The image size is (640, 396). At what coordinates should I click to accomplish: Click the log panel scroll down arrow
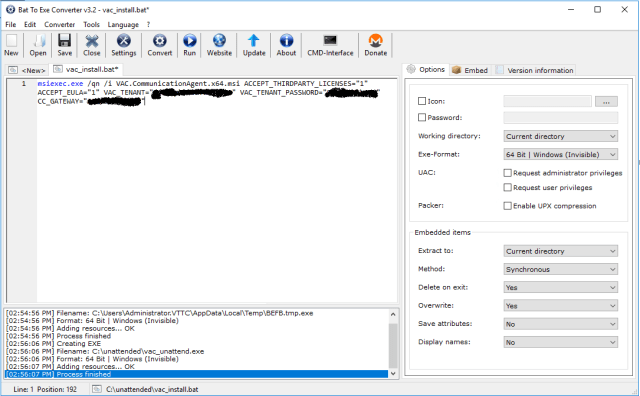393,374
